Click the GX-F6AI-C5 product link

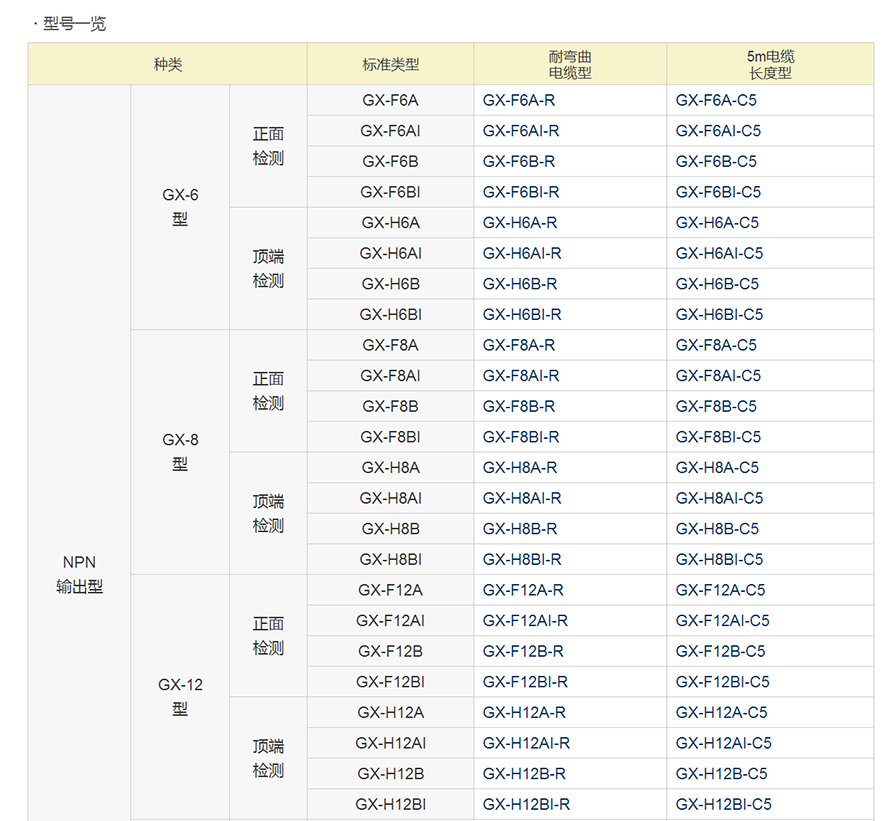(x=718, y=131)
